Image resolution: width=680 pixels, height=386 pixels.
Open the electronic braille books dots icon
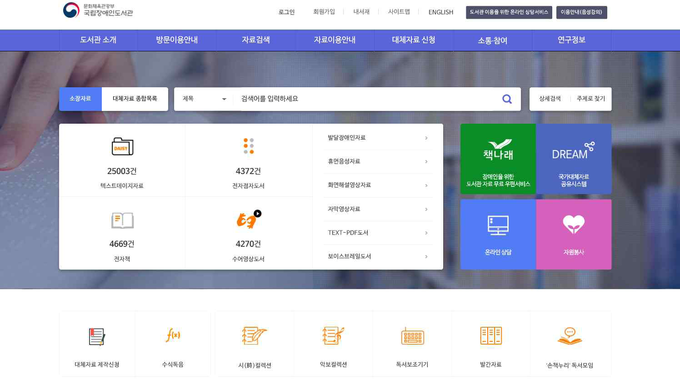[248, 146]
